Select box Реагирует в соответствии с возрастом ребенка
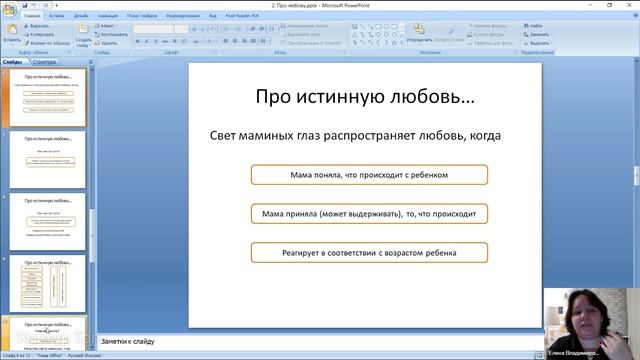Screen dimensions: 640x360 (369, 253)
